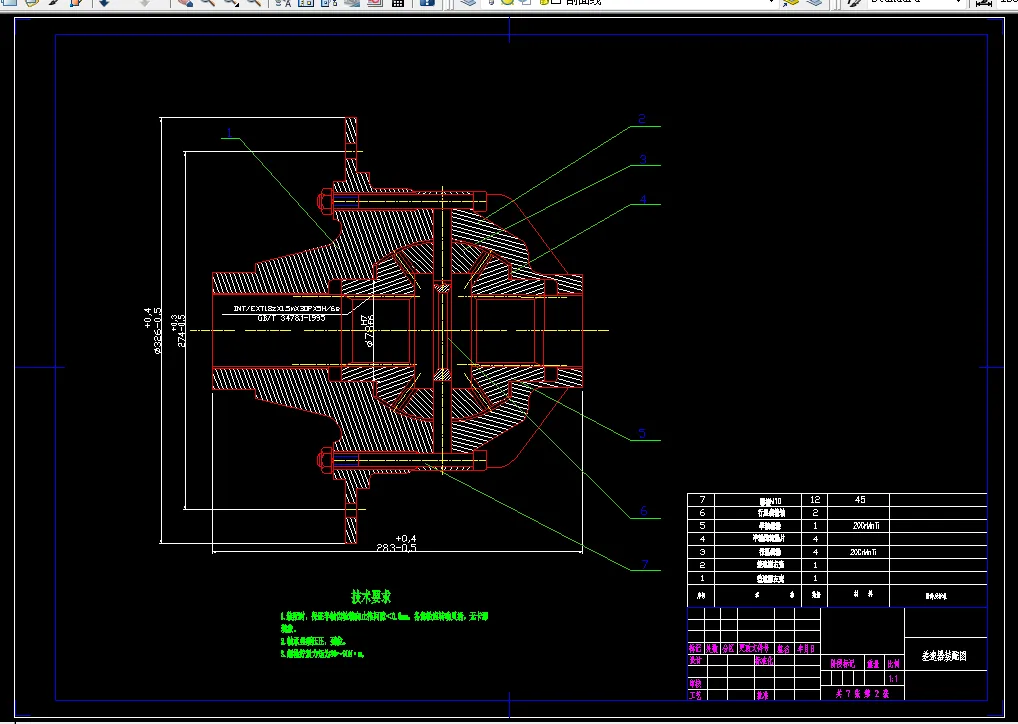Image resolution: width=1018 pixels, height=724 pixels.
Task: Click the greyed Redo arrow icon
Action: pos(145,3)
